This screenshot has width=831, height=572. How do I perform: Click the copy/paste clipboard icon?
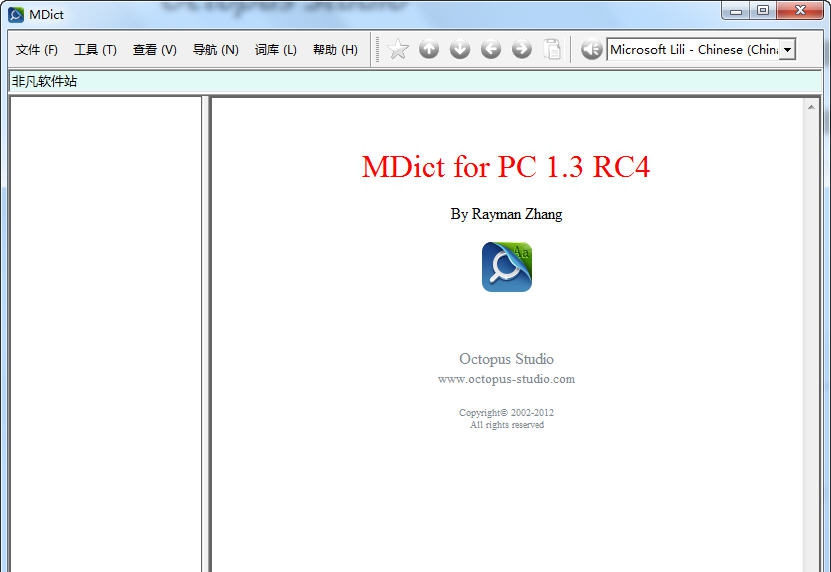pyautogui.click(x=552, y=49)
